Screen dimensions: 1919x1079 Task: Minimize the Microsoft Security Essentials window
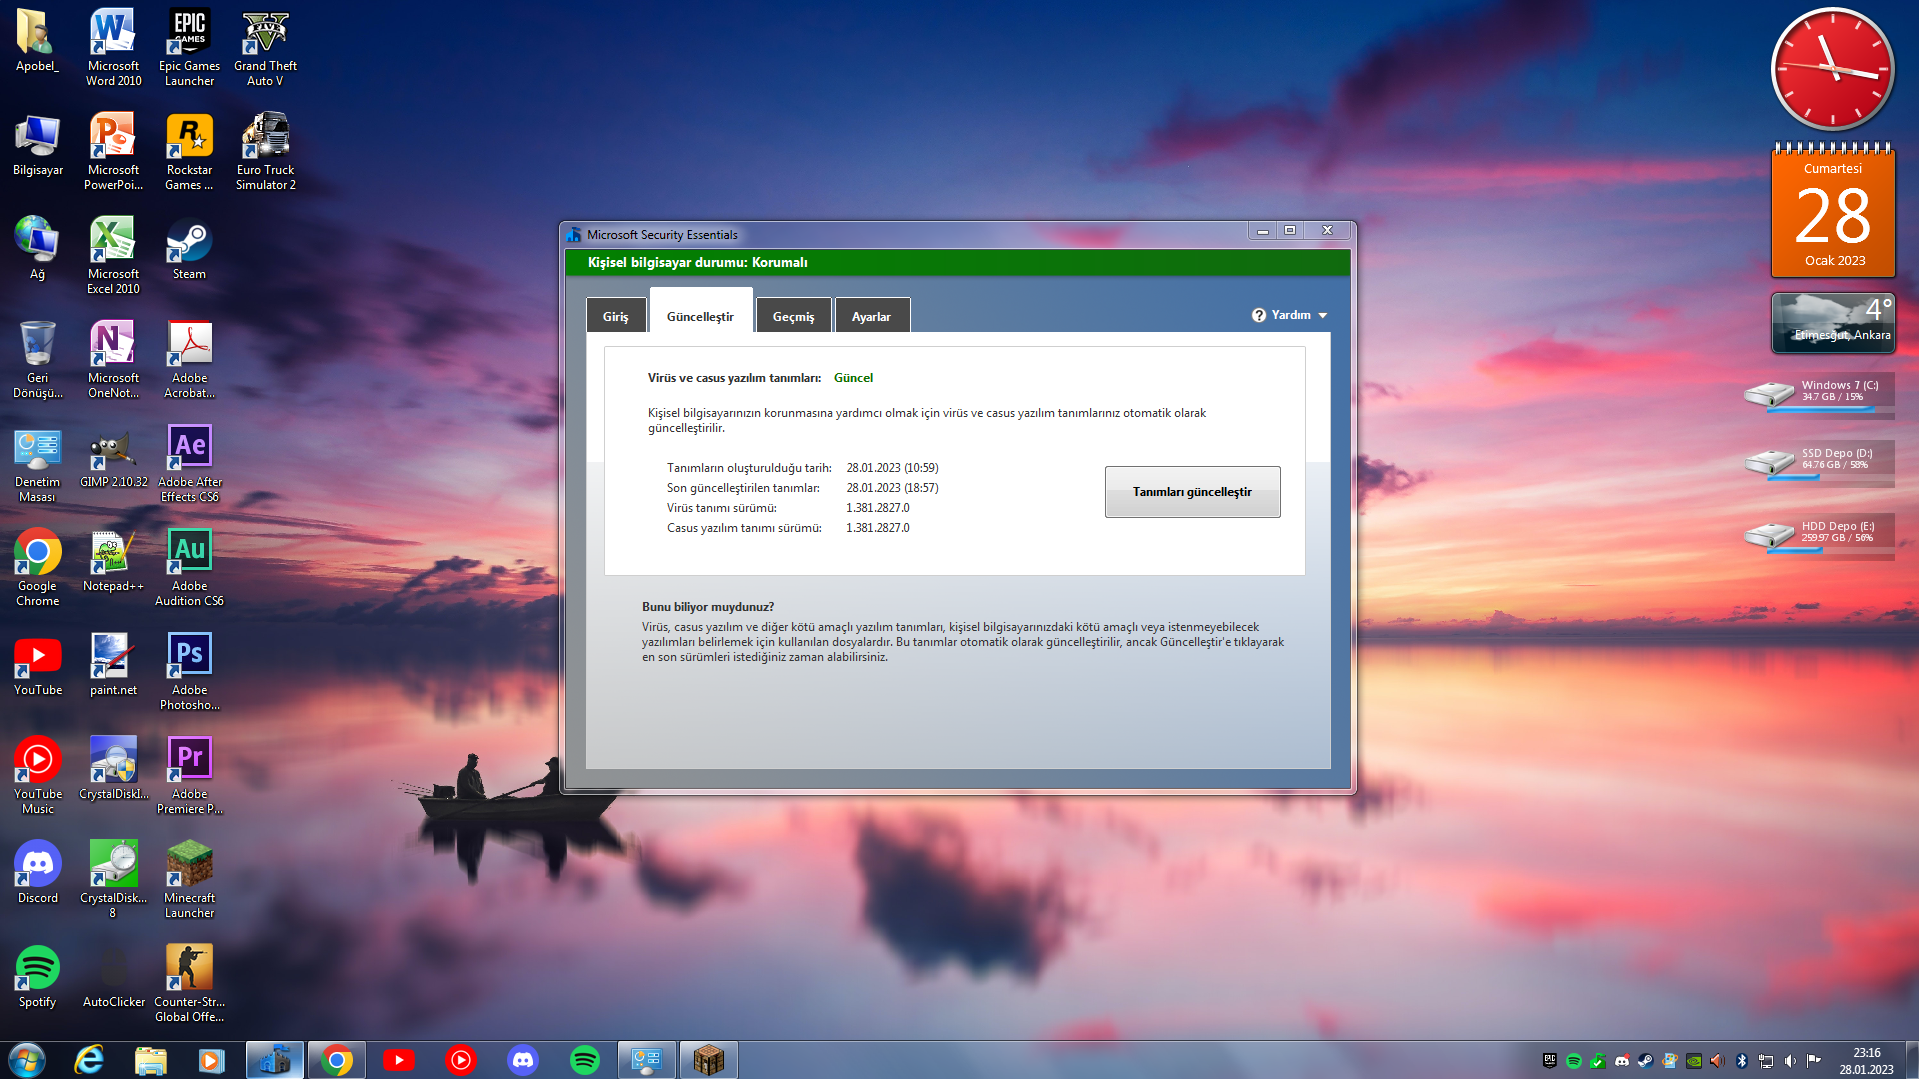1262,231
